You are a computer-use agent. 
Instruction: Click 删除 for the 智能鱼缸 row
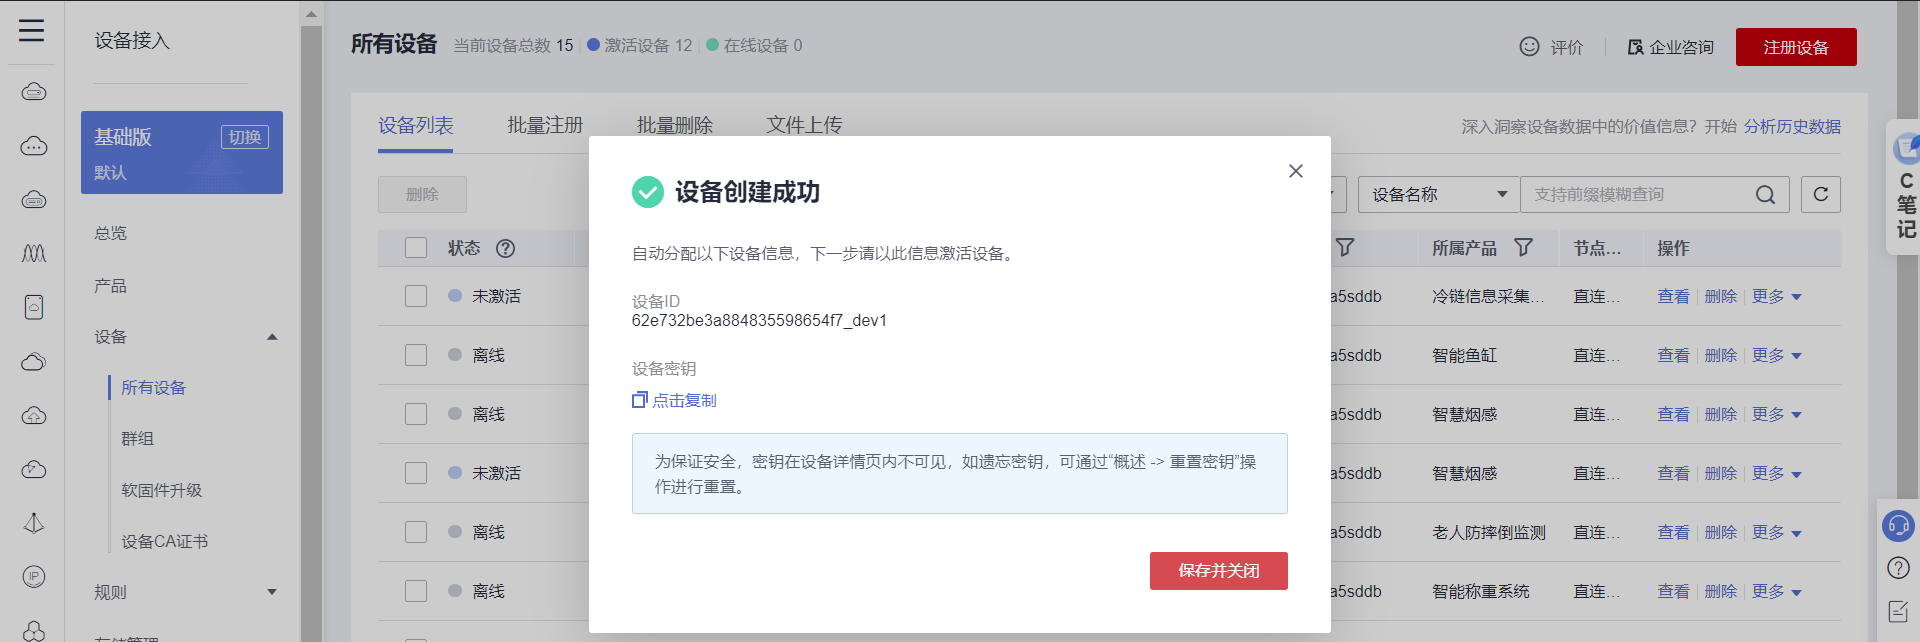(1720, 356)
